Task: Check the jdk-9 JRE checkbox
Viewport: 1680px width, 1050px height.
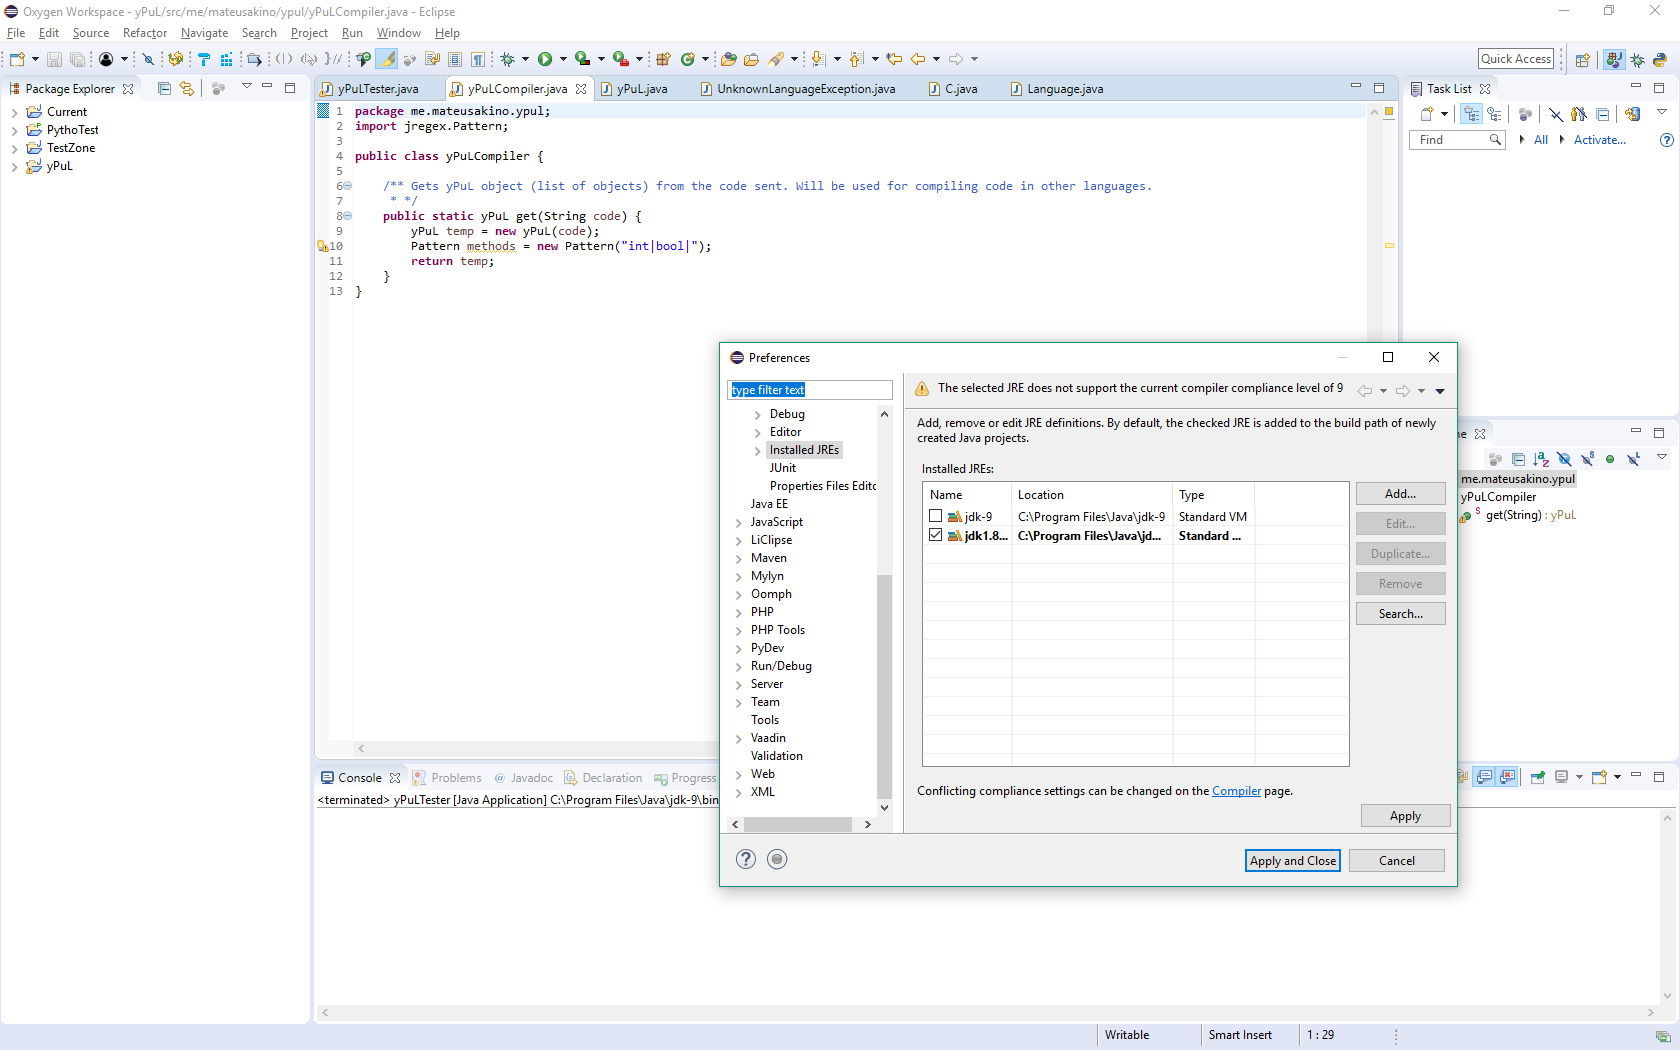Action: pos(936,516)
